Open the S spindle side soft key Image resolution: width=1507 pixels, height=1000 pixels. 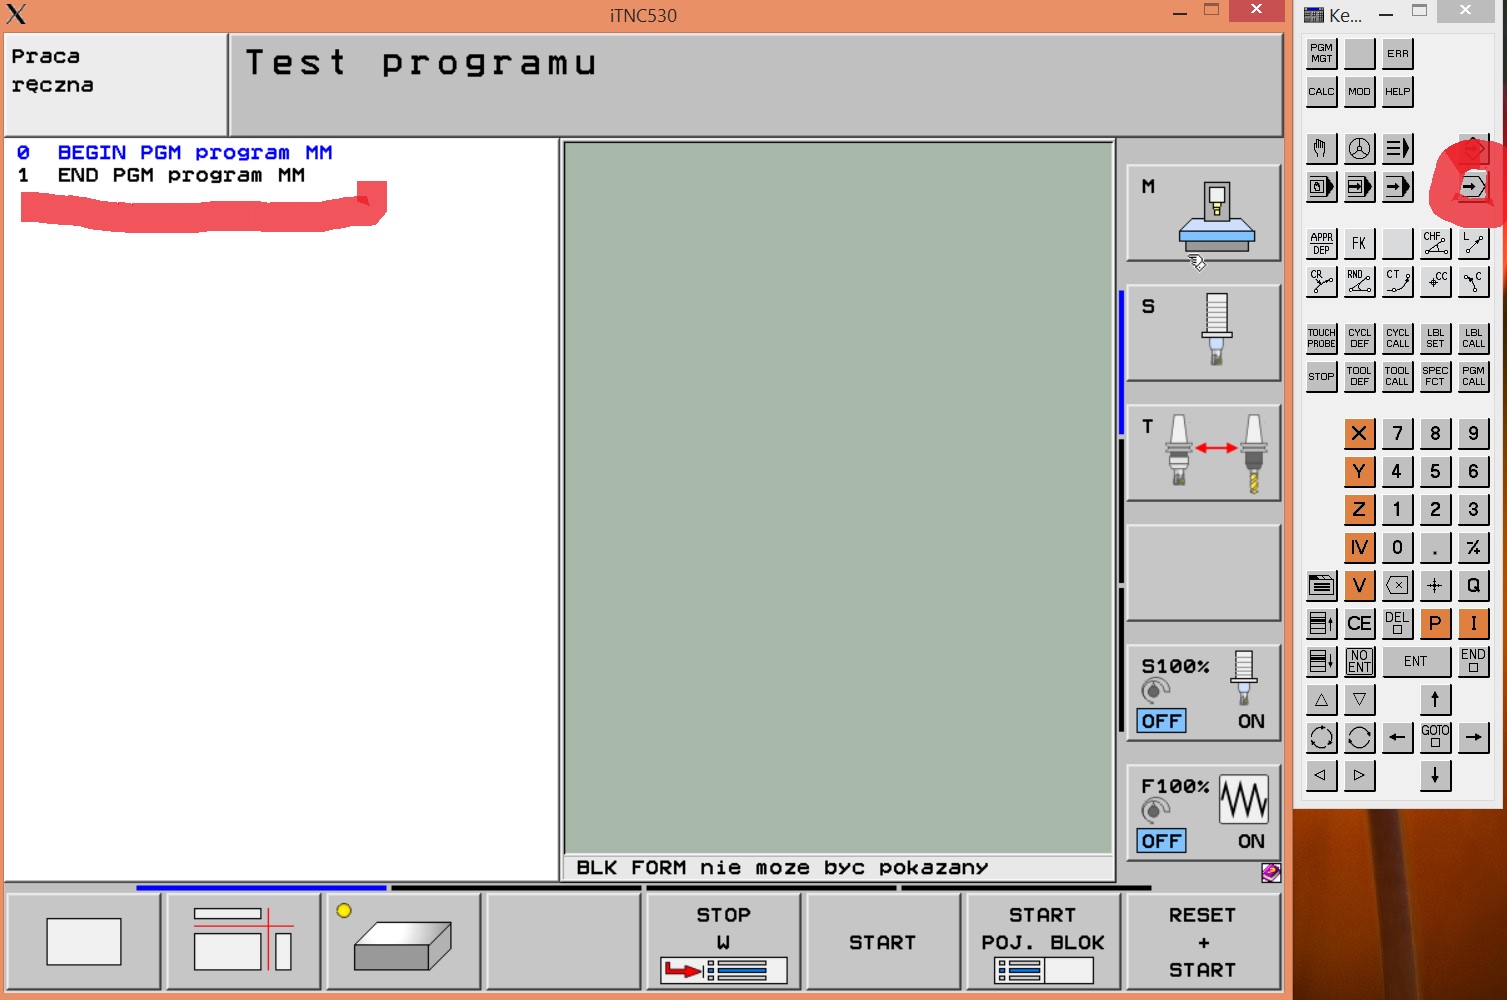[x=1203, y=333]
